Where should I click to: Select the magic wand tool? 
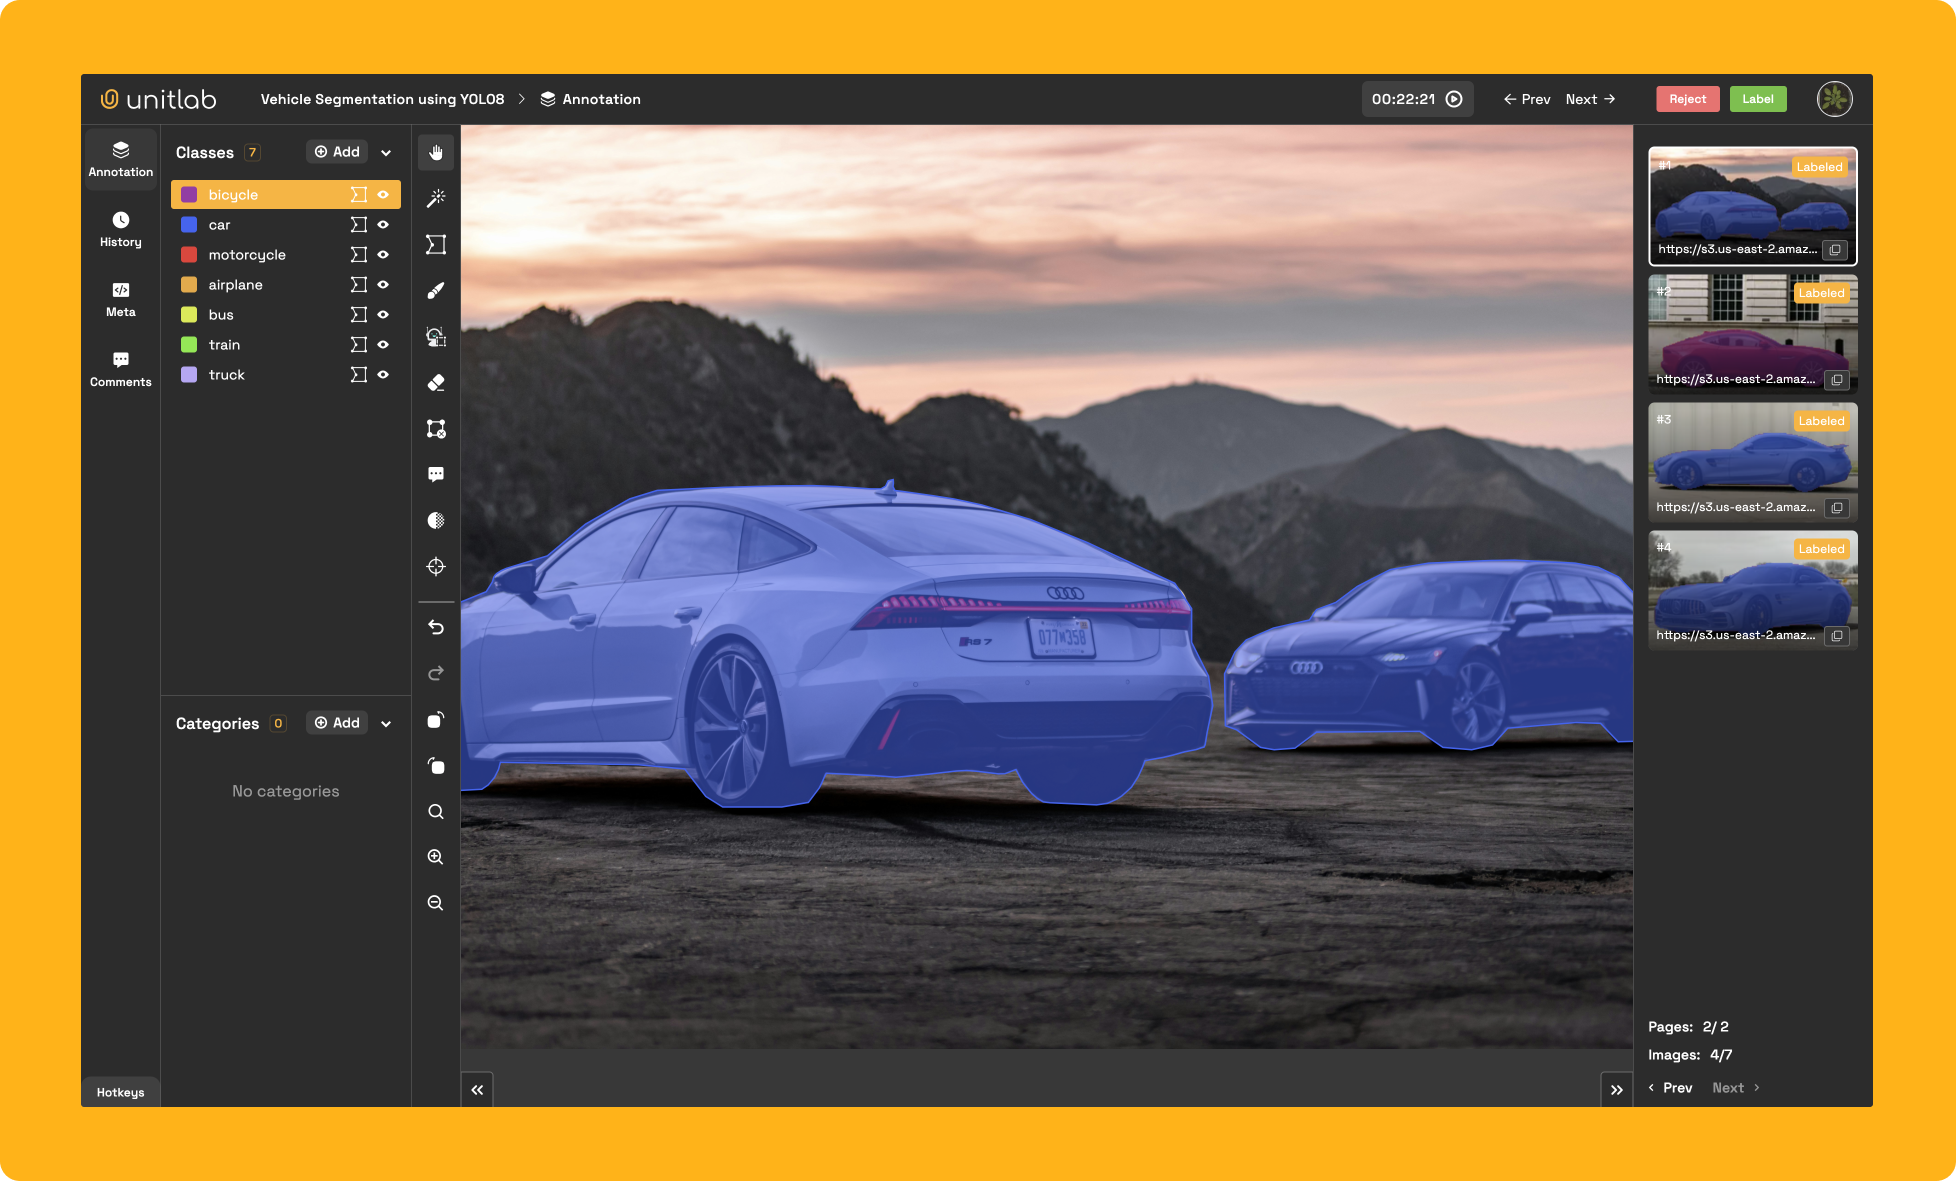click(436, 198)
